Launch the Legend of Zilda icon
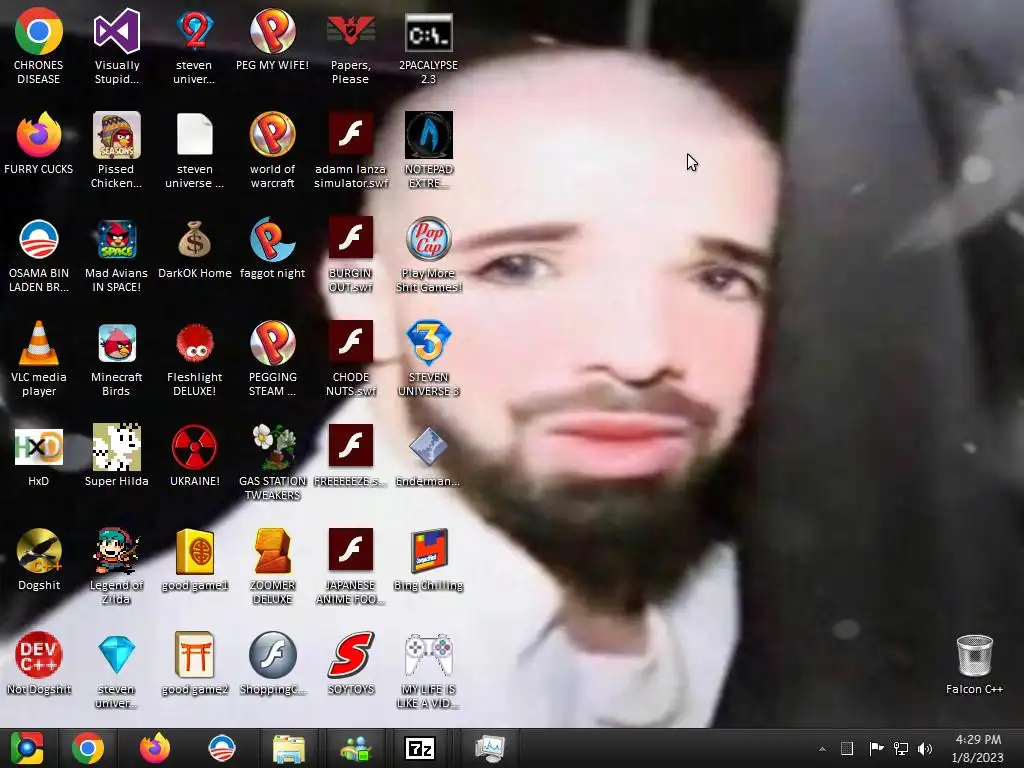This screenshot has width=1024, height=768. tap(117, 551)
